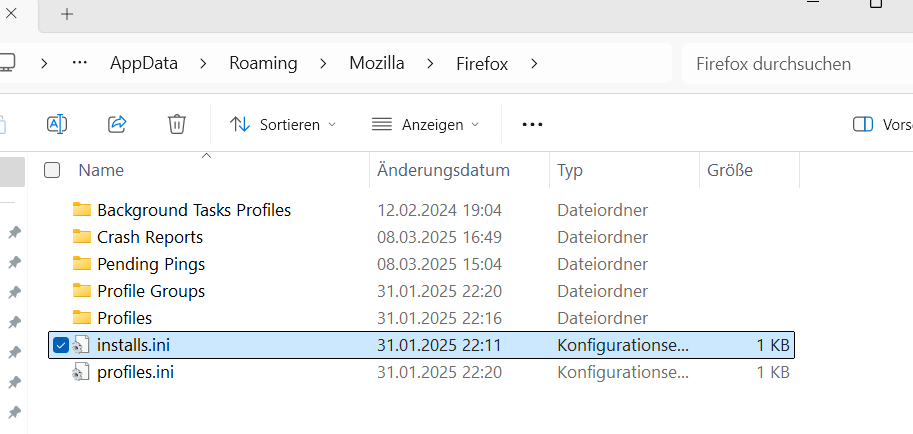Open the Sortieren dropdown
The image size is (913, 434).
pos(283,124)
